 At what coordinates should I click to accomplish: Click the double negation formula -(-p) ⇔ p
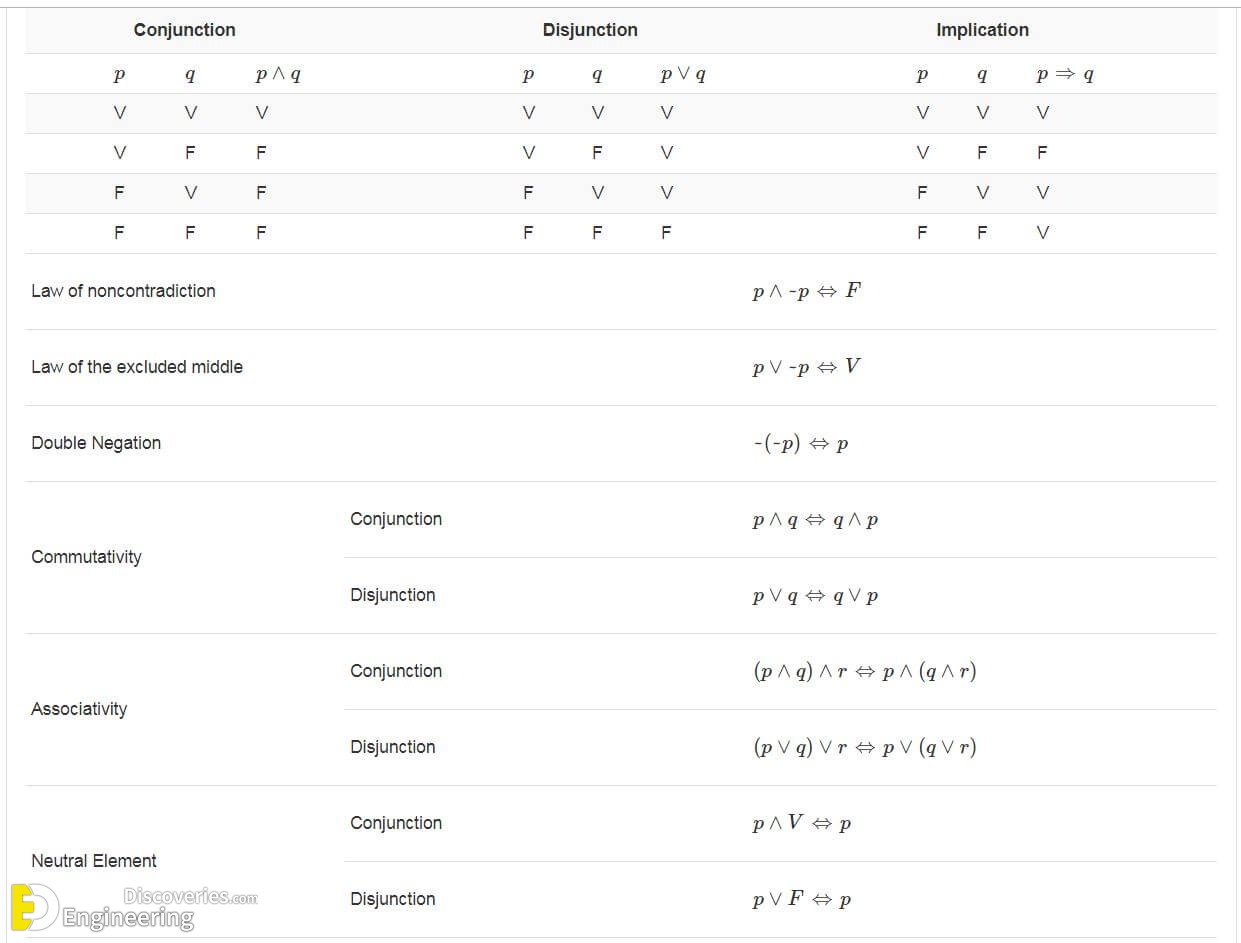point(801,443)
